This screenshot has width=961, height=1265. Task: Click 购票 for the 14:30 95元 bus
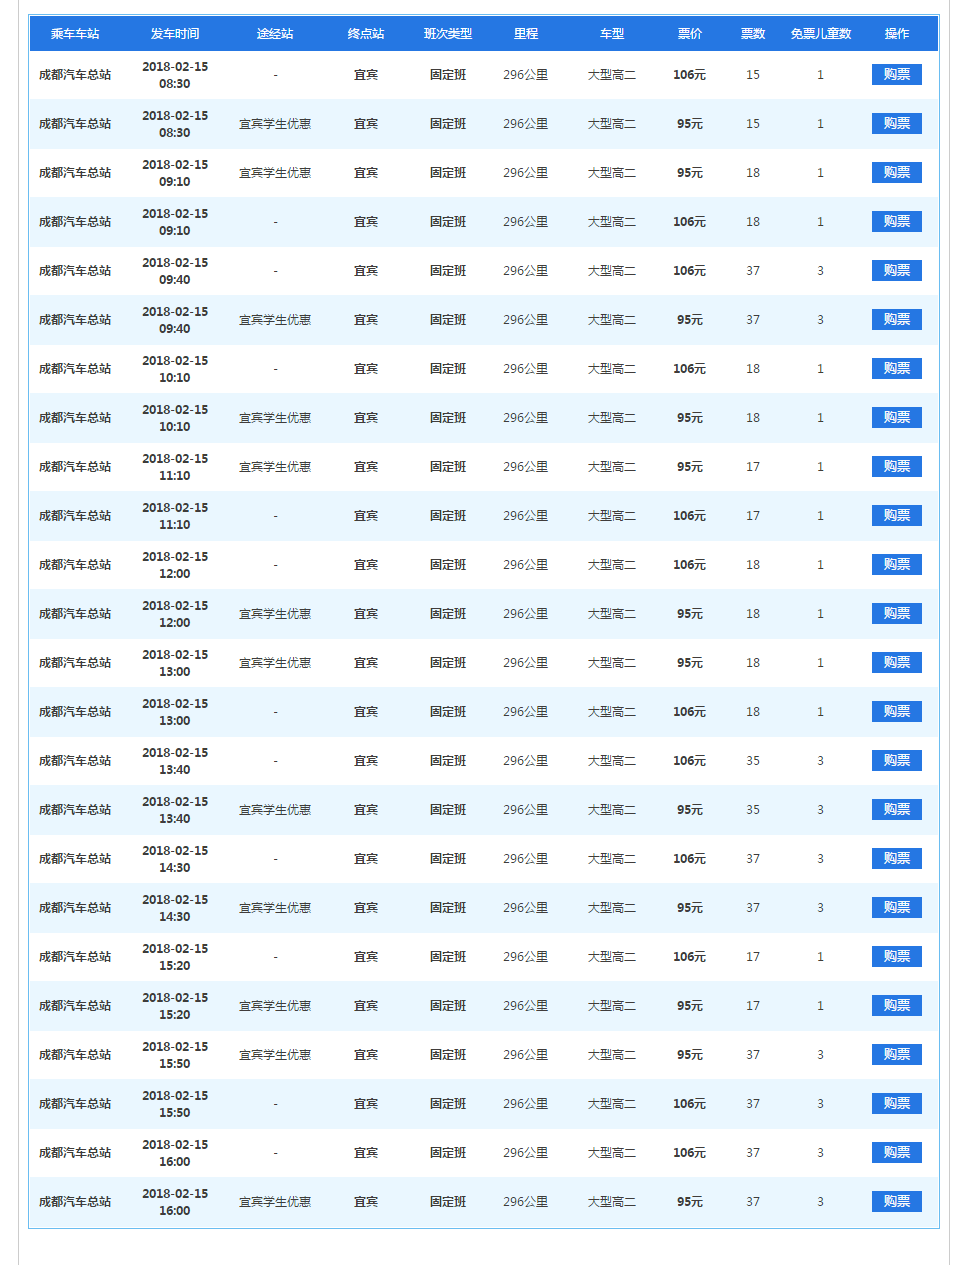point(896,908)
